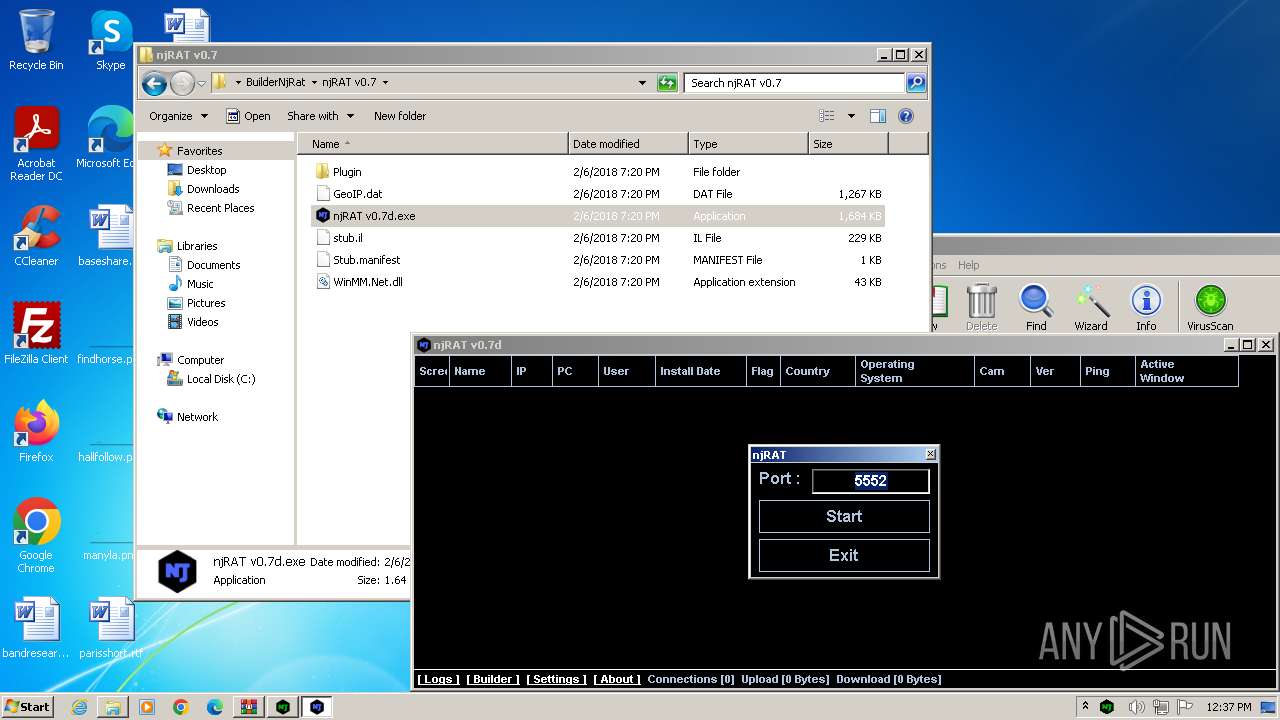1280x720 pixels.
Task: Click the Windows Media Player taskbar icon
Action: 147,707
